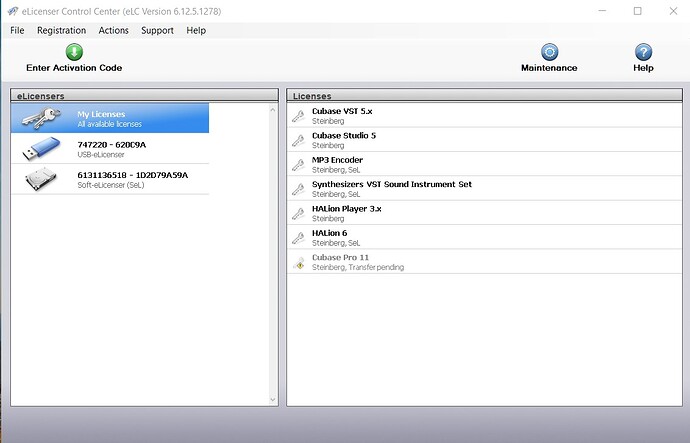Click the key icon beside Cubase VST 5.x
The width and height of the screenshot is (690, 443).
[298, 116]
